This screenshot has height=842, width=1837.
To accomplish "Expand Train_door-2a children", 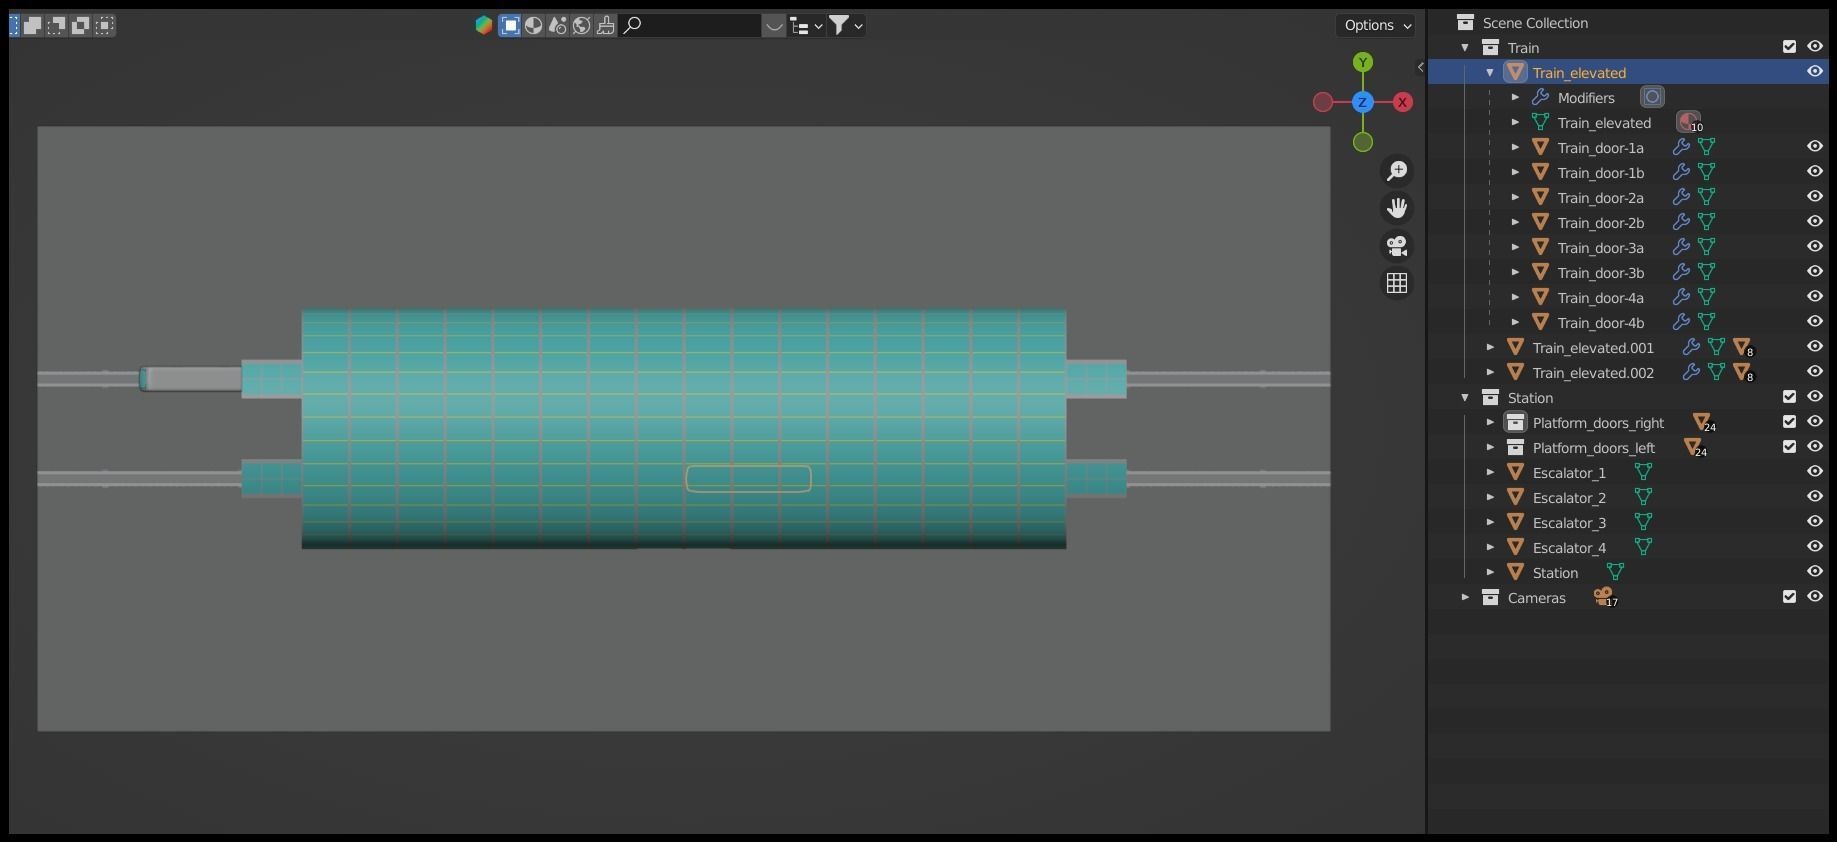I will (x=1515, y=197).
